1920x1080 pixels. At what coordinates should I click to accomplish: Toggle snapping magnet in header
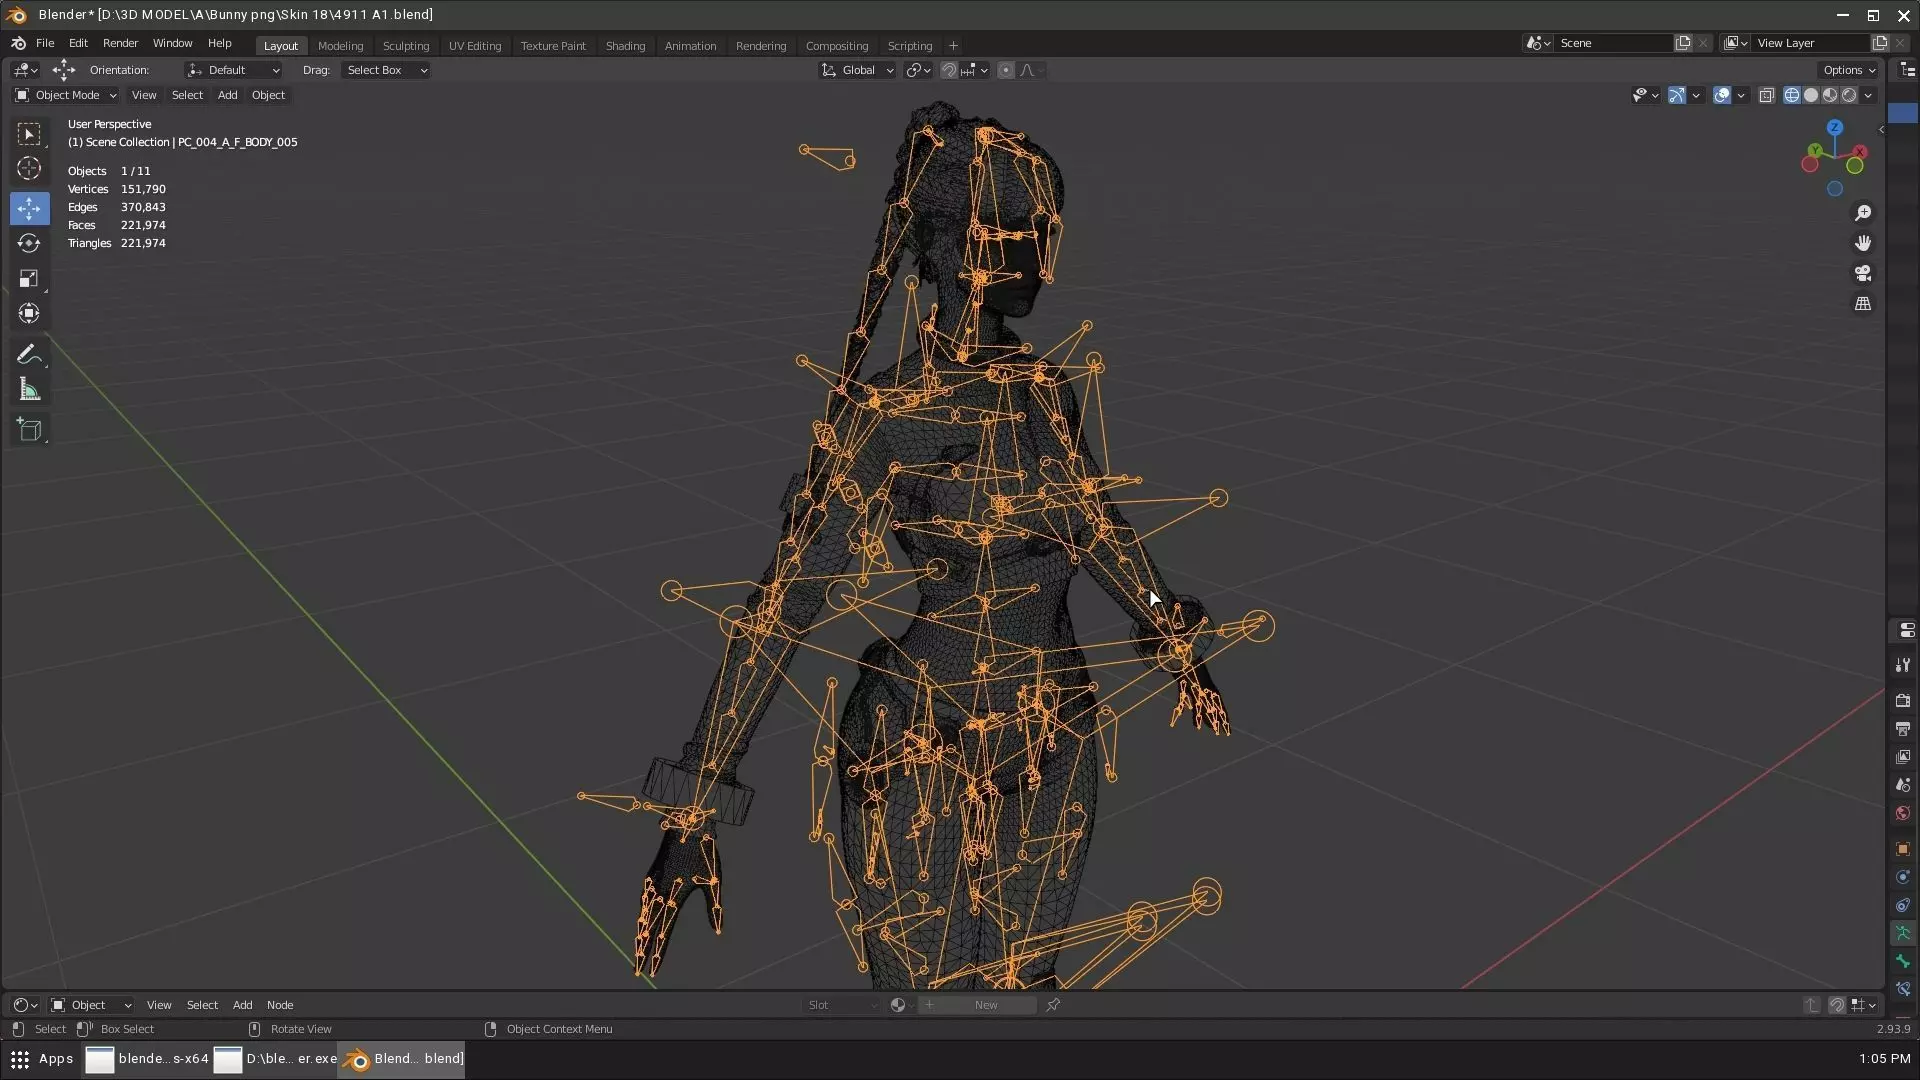click(x=949, y=70)
